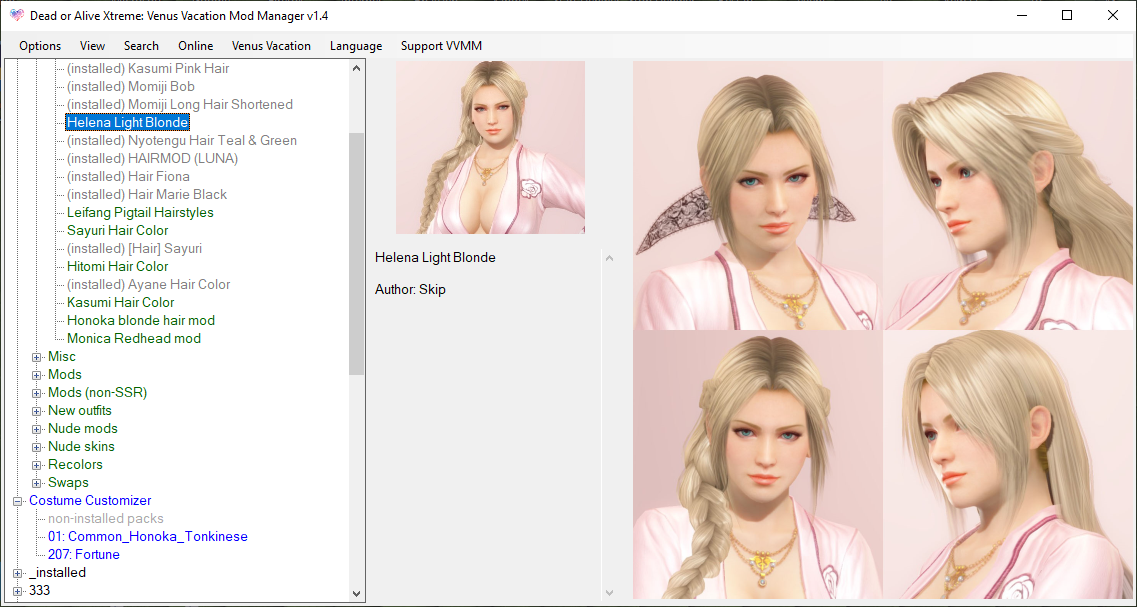Open the Language menu
The height and width of the screenshot is (607, 1137).
(355, 46)
